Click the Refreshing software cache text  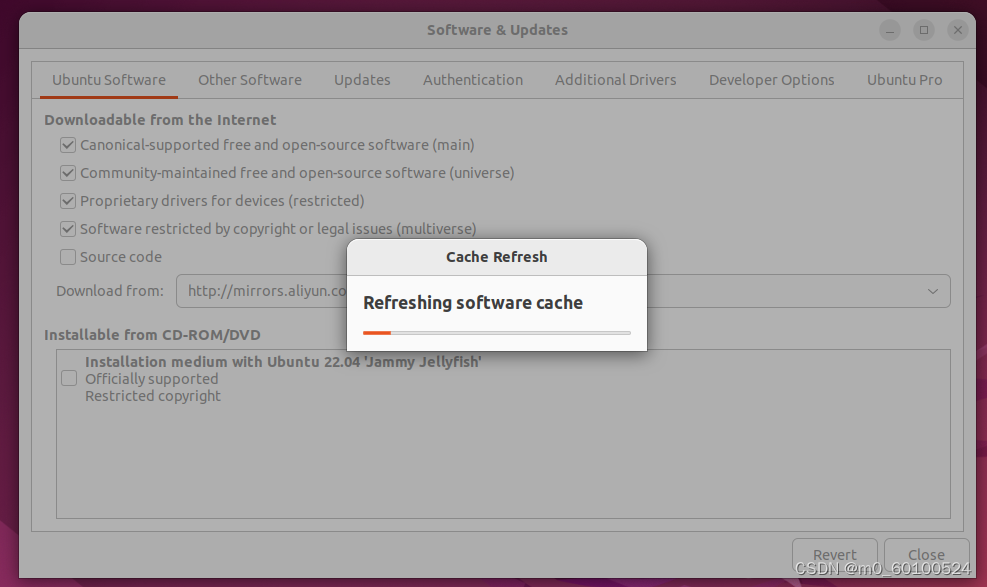(473, 303)
